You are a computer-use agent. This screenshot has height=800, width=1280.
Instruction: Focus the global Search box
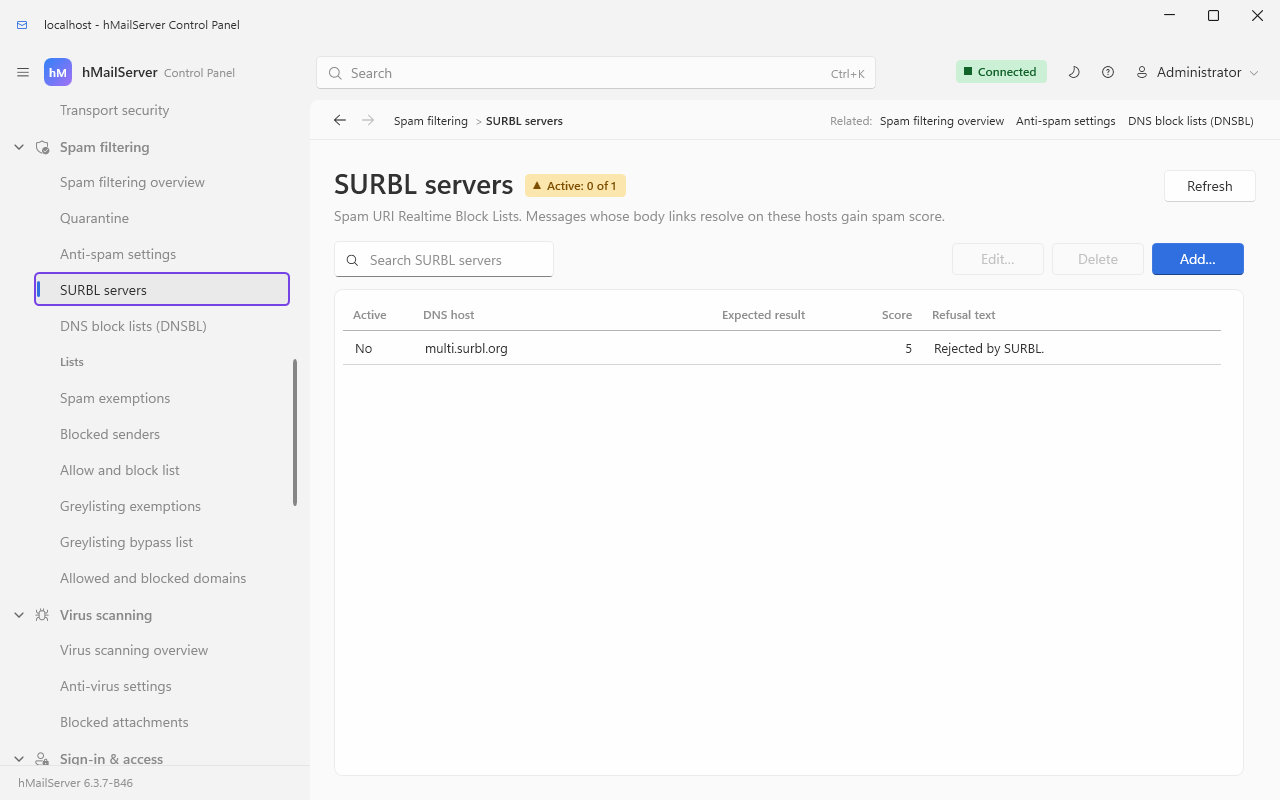coord(596,73)
